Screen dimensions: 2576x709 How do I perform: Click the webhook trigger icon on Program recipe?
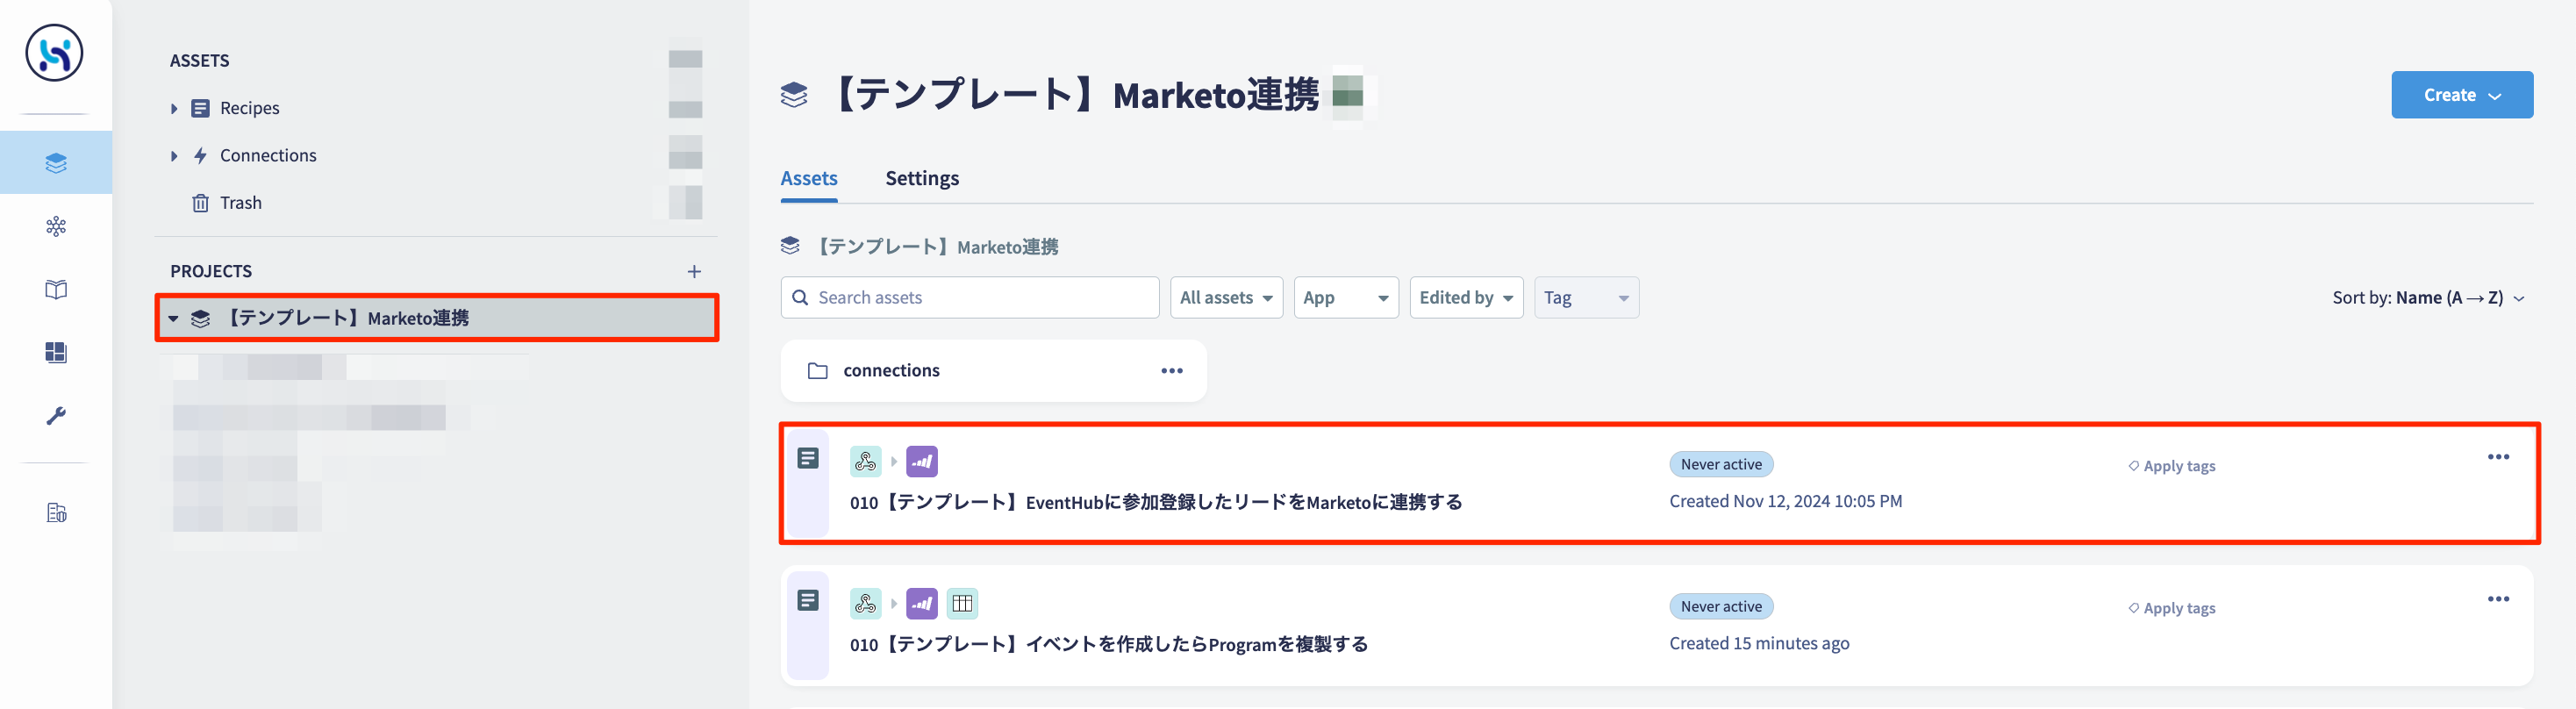click(866, 603)
